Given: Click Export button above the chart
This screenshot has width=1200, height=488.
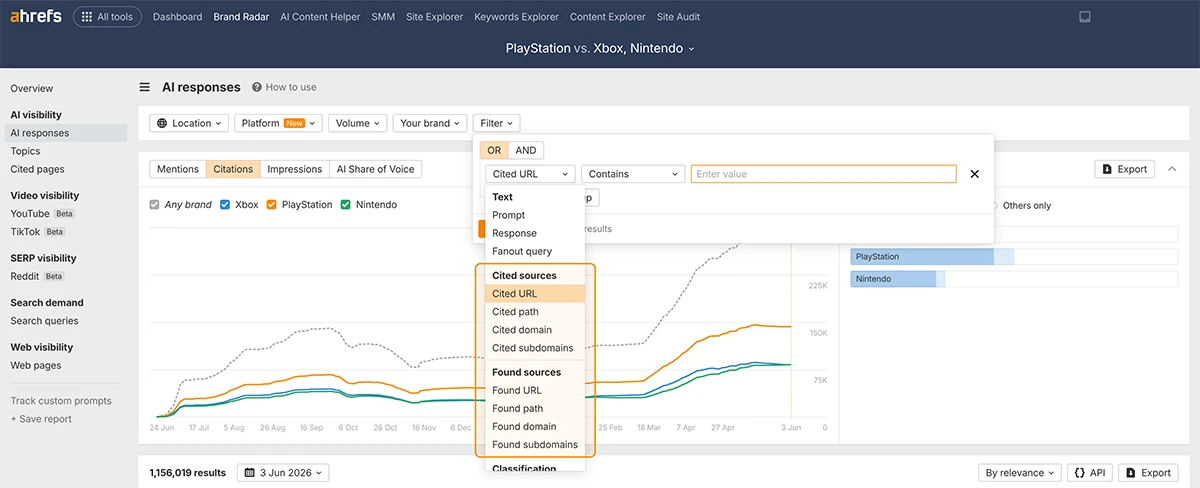Looking at the screenshot, I should click(x=1125, y=169).
